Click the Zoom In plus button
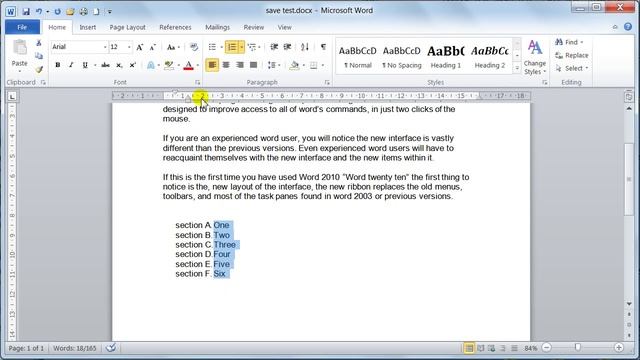The height and width of the screenshot is (360, 640). coord(618,348)
